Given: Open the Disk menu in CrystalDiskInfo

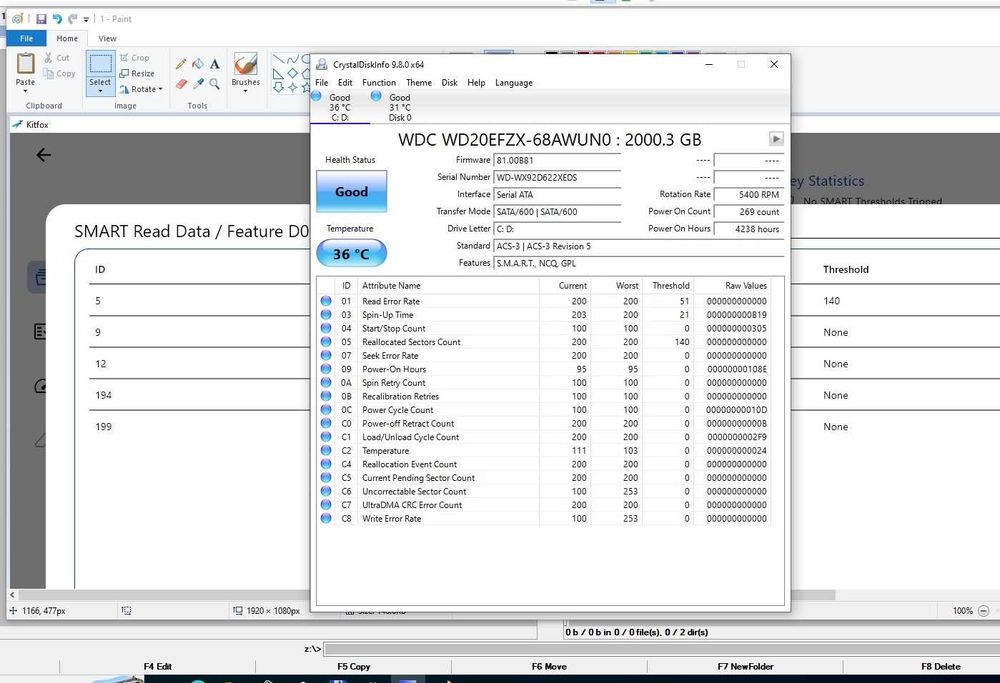Looking at the screenshot, I should (450, 83).
